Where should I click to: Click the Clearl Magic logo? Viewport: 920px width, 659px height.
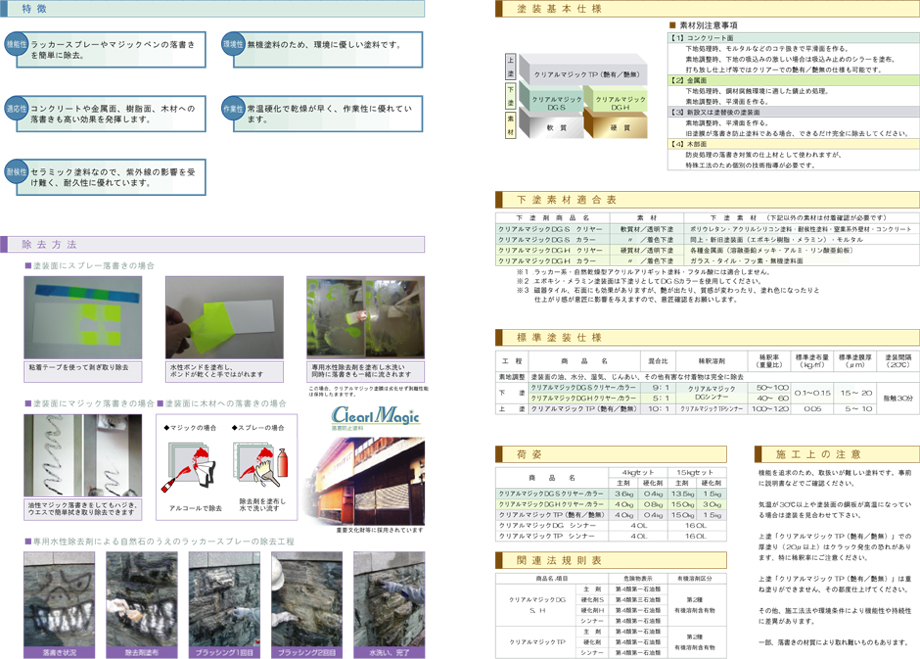(x=376, y=417)
